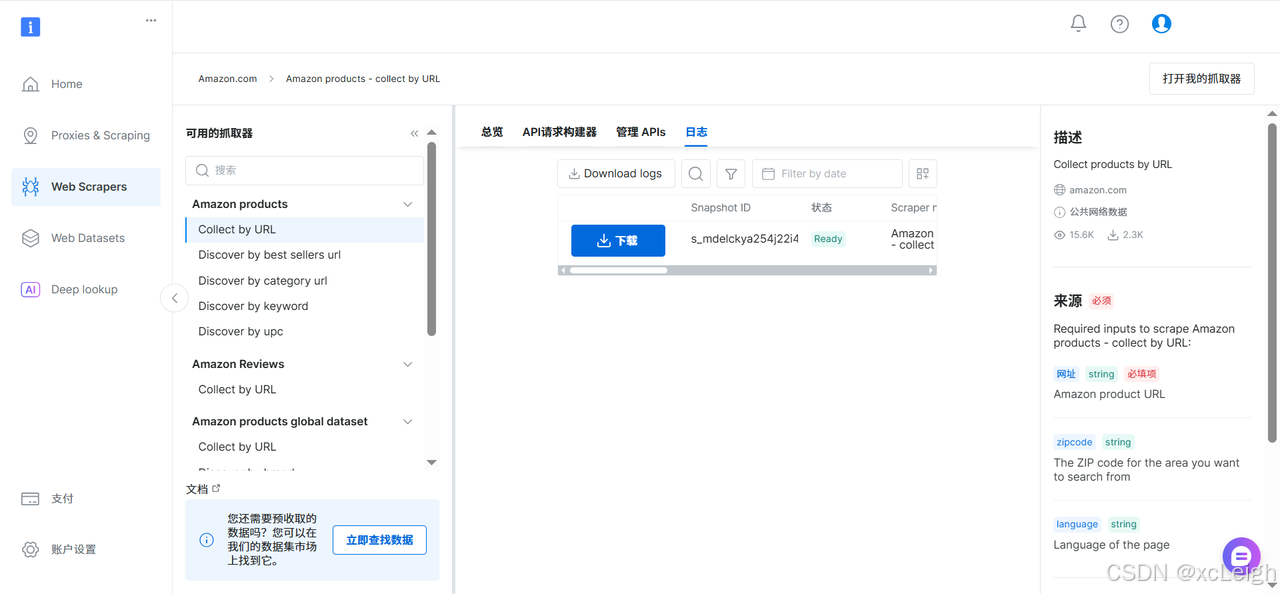Click the Snapshot ID column header

[x=721, y=208]
